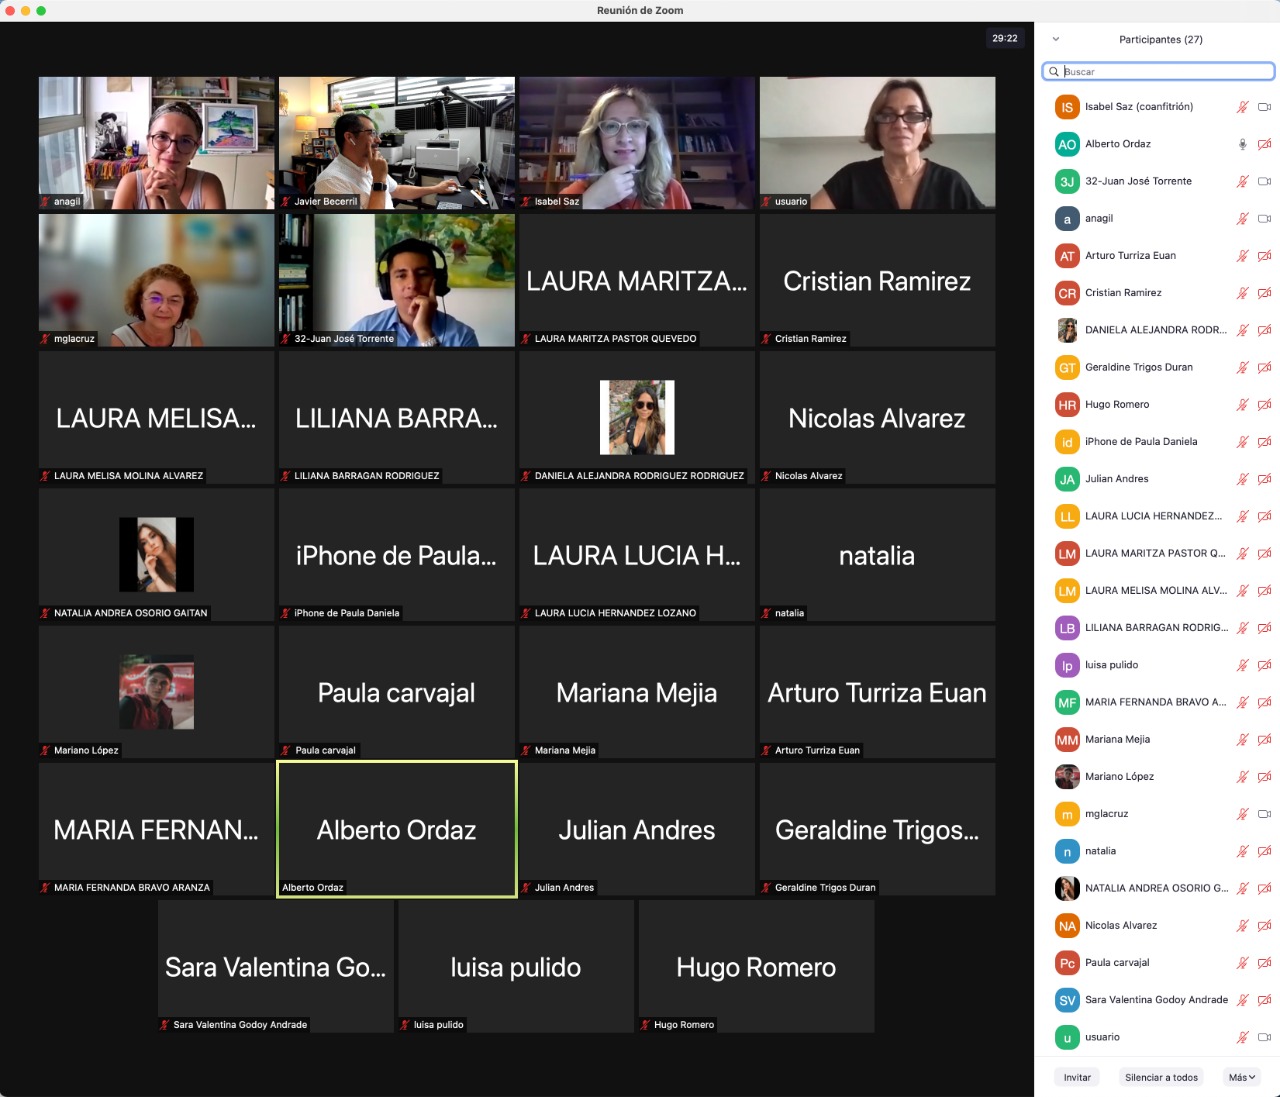Select Cristian Ramirez tile
This screenshot has height=1097, width=1280.
coord(877,280)
